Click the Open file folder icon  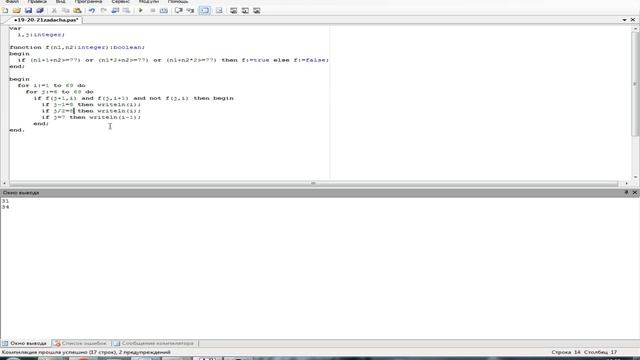[x=17, y=11]
